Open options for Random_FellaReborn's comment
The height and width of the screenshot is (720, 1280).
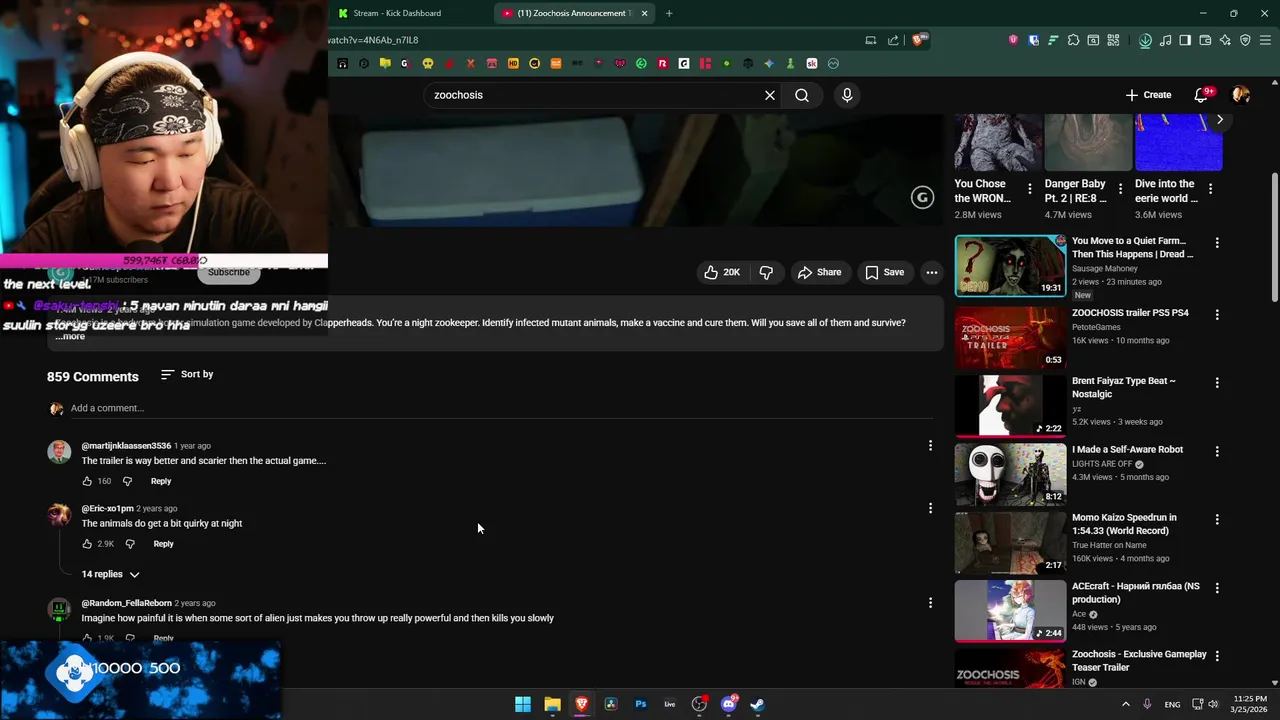(930, 603)
